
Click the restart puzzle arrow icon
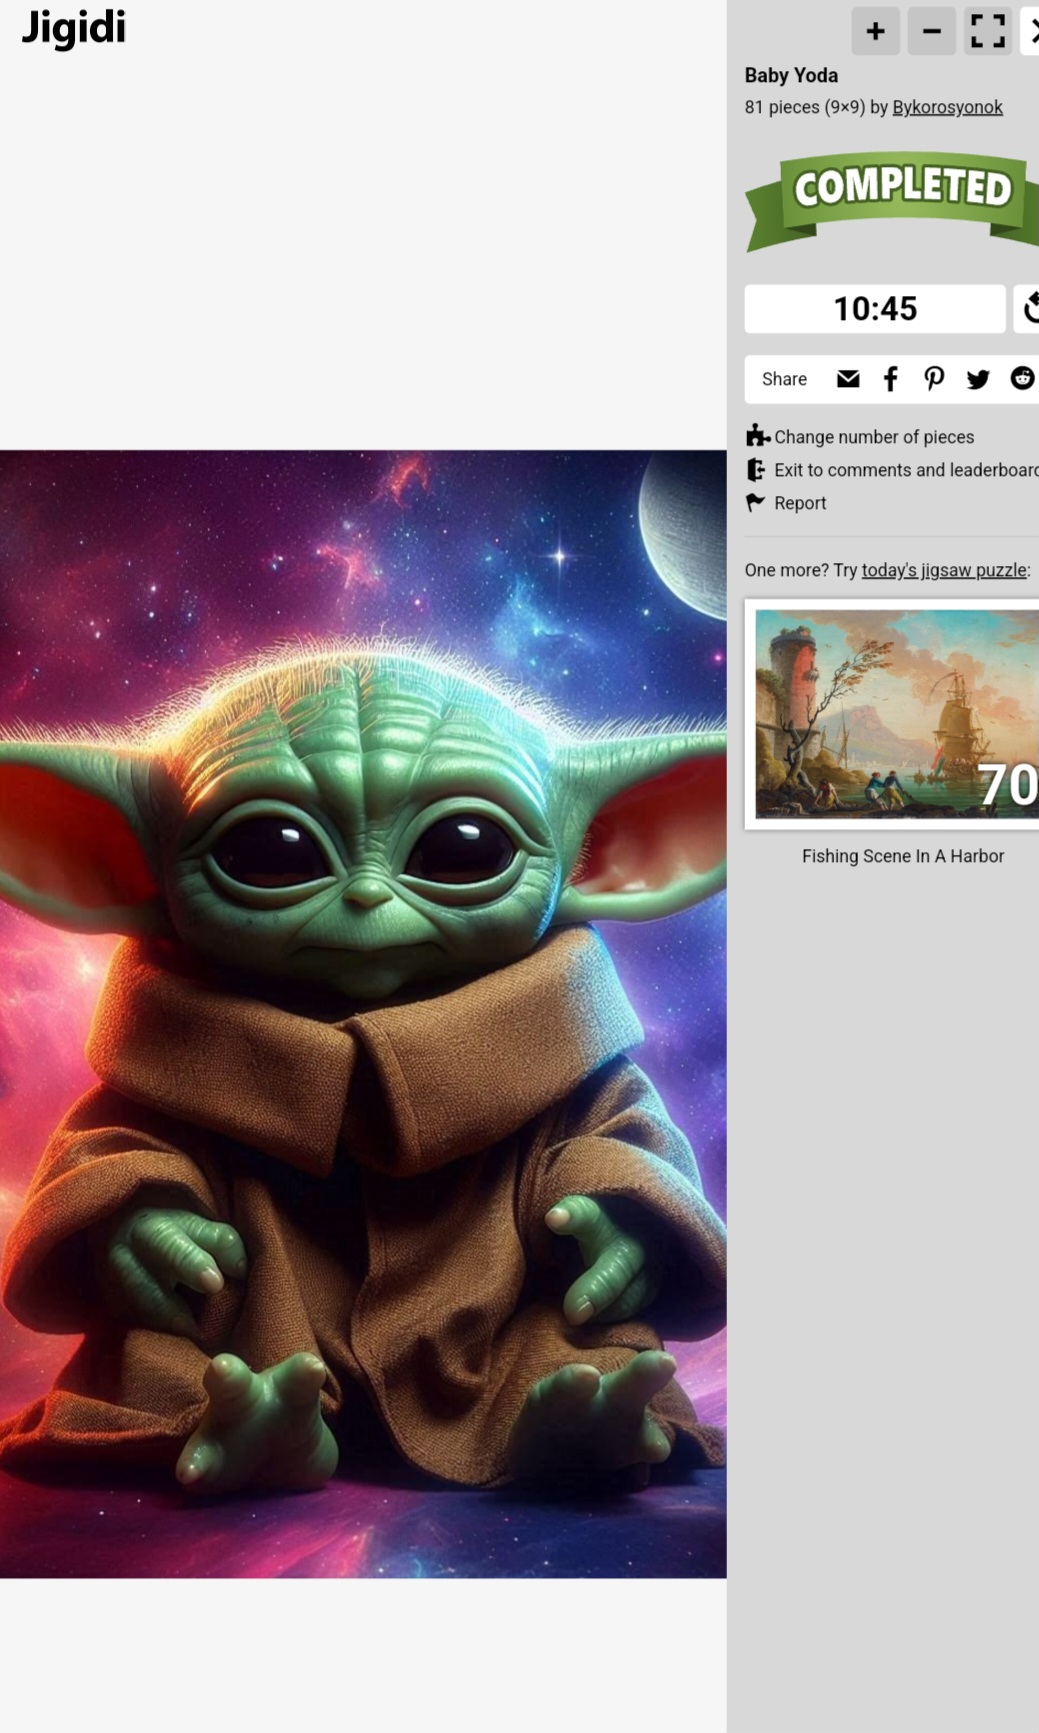1027,308
